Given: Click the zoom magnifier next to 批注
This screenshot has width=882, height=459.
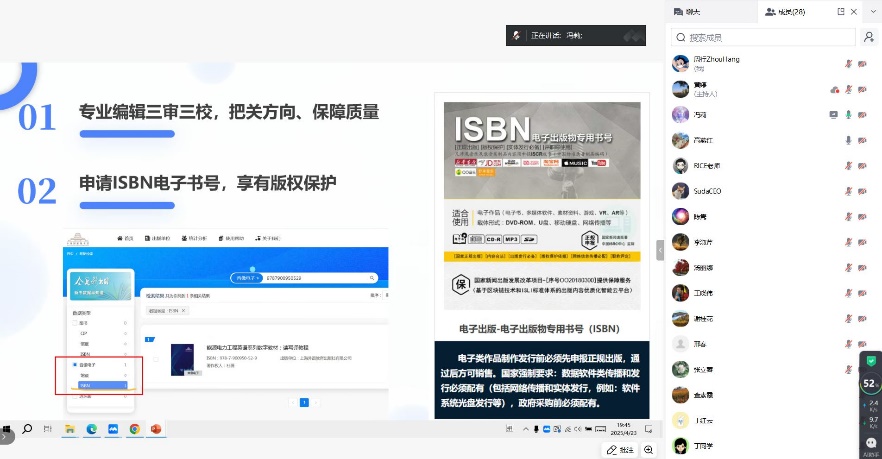Looking at the screenshot, I should [x=648, y=450].
